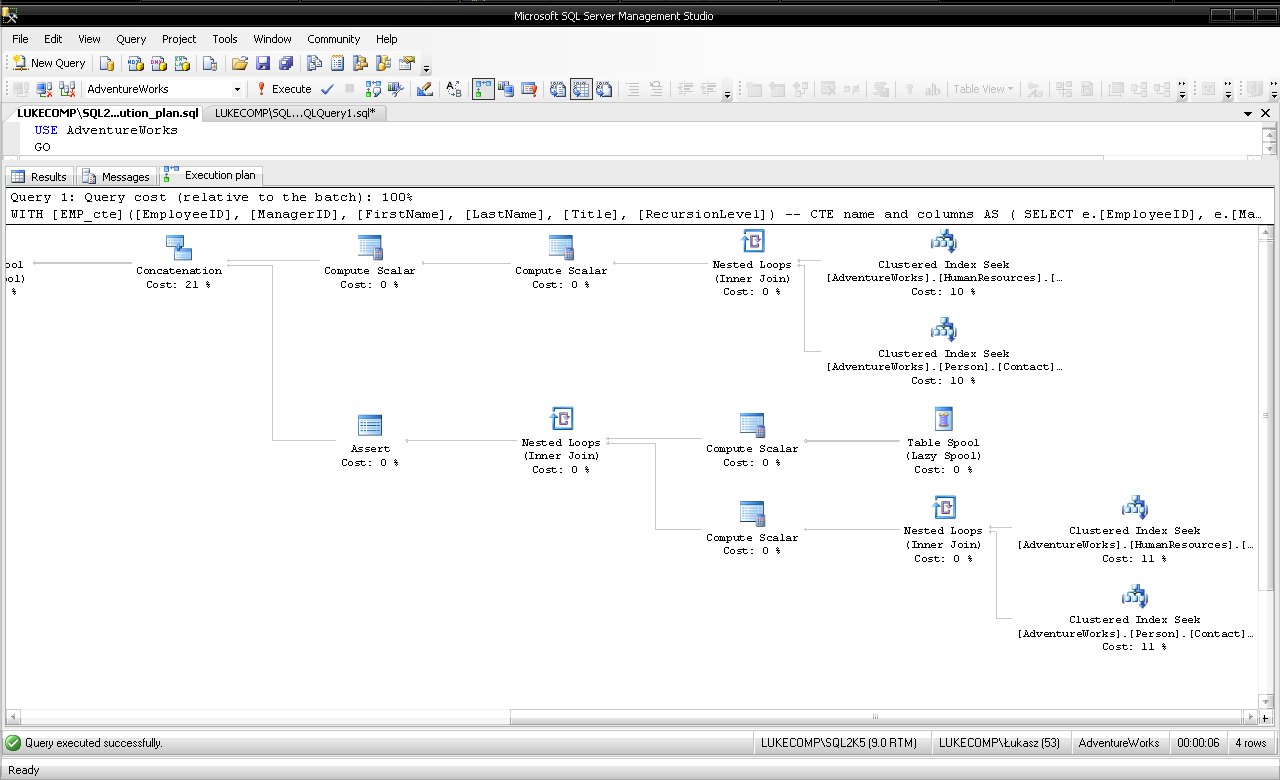
Task: Open the Window menu
Action: click(x=272, y=39)
